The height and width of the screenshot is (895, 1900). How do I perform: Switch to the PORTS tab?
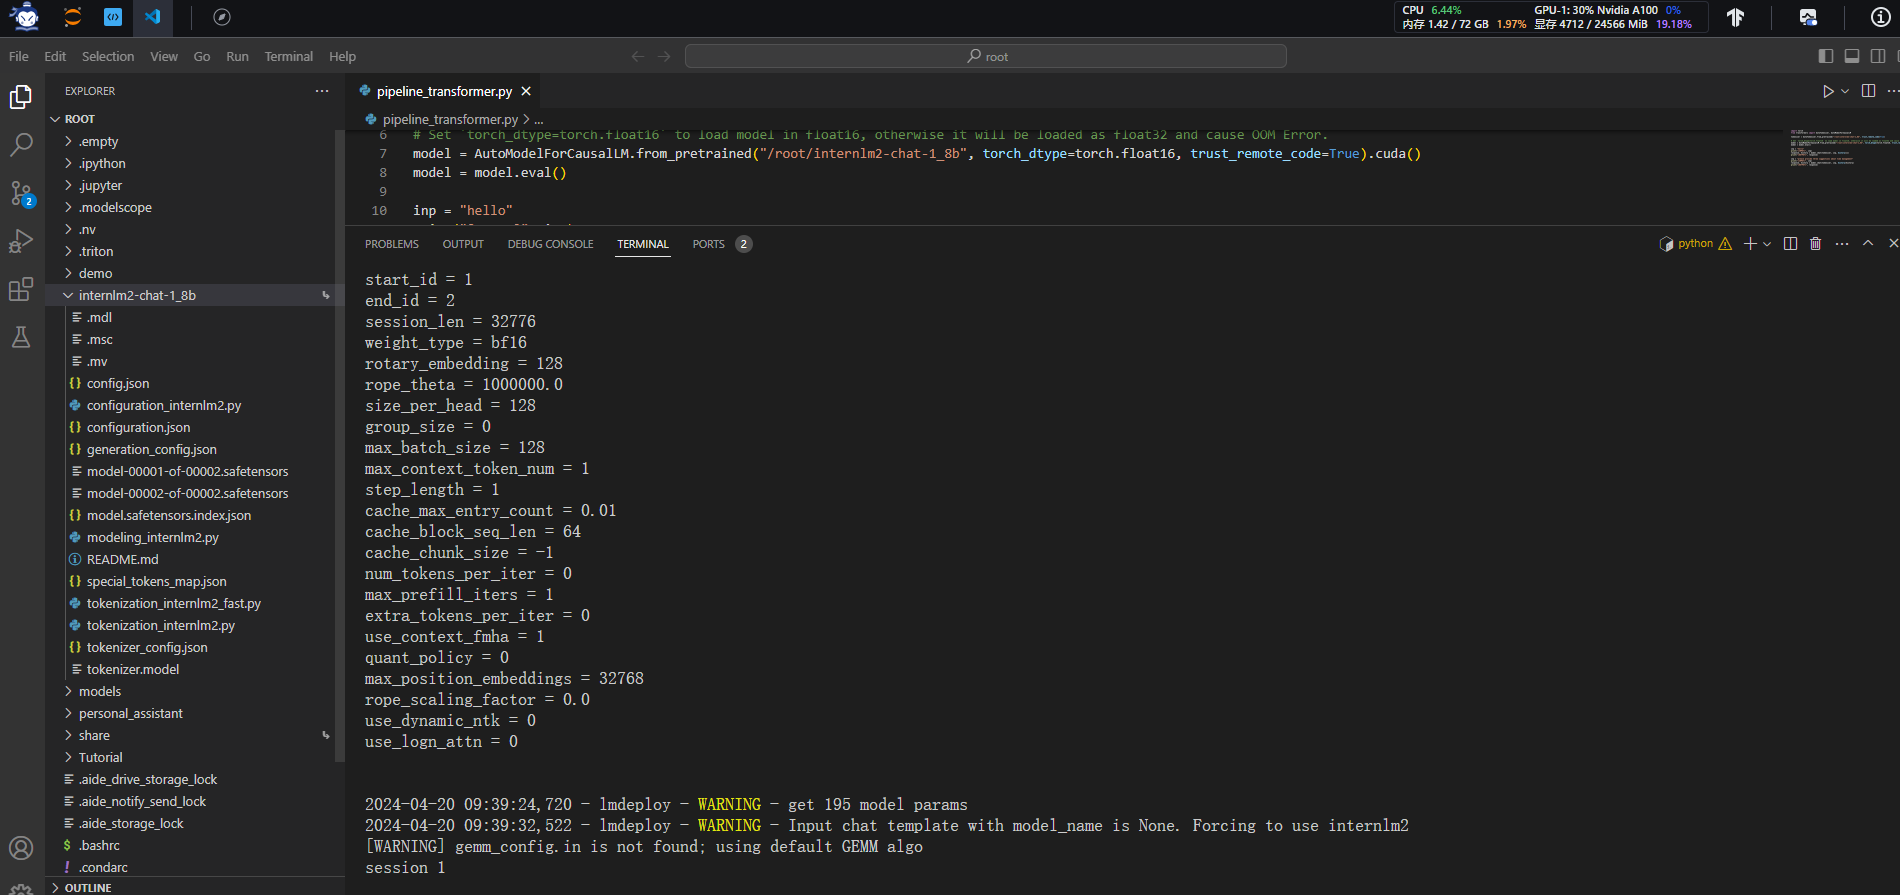721,244
